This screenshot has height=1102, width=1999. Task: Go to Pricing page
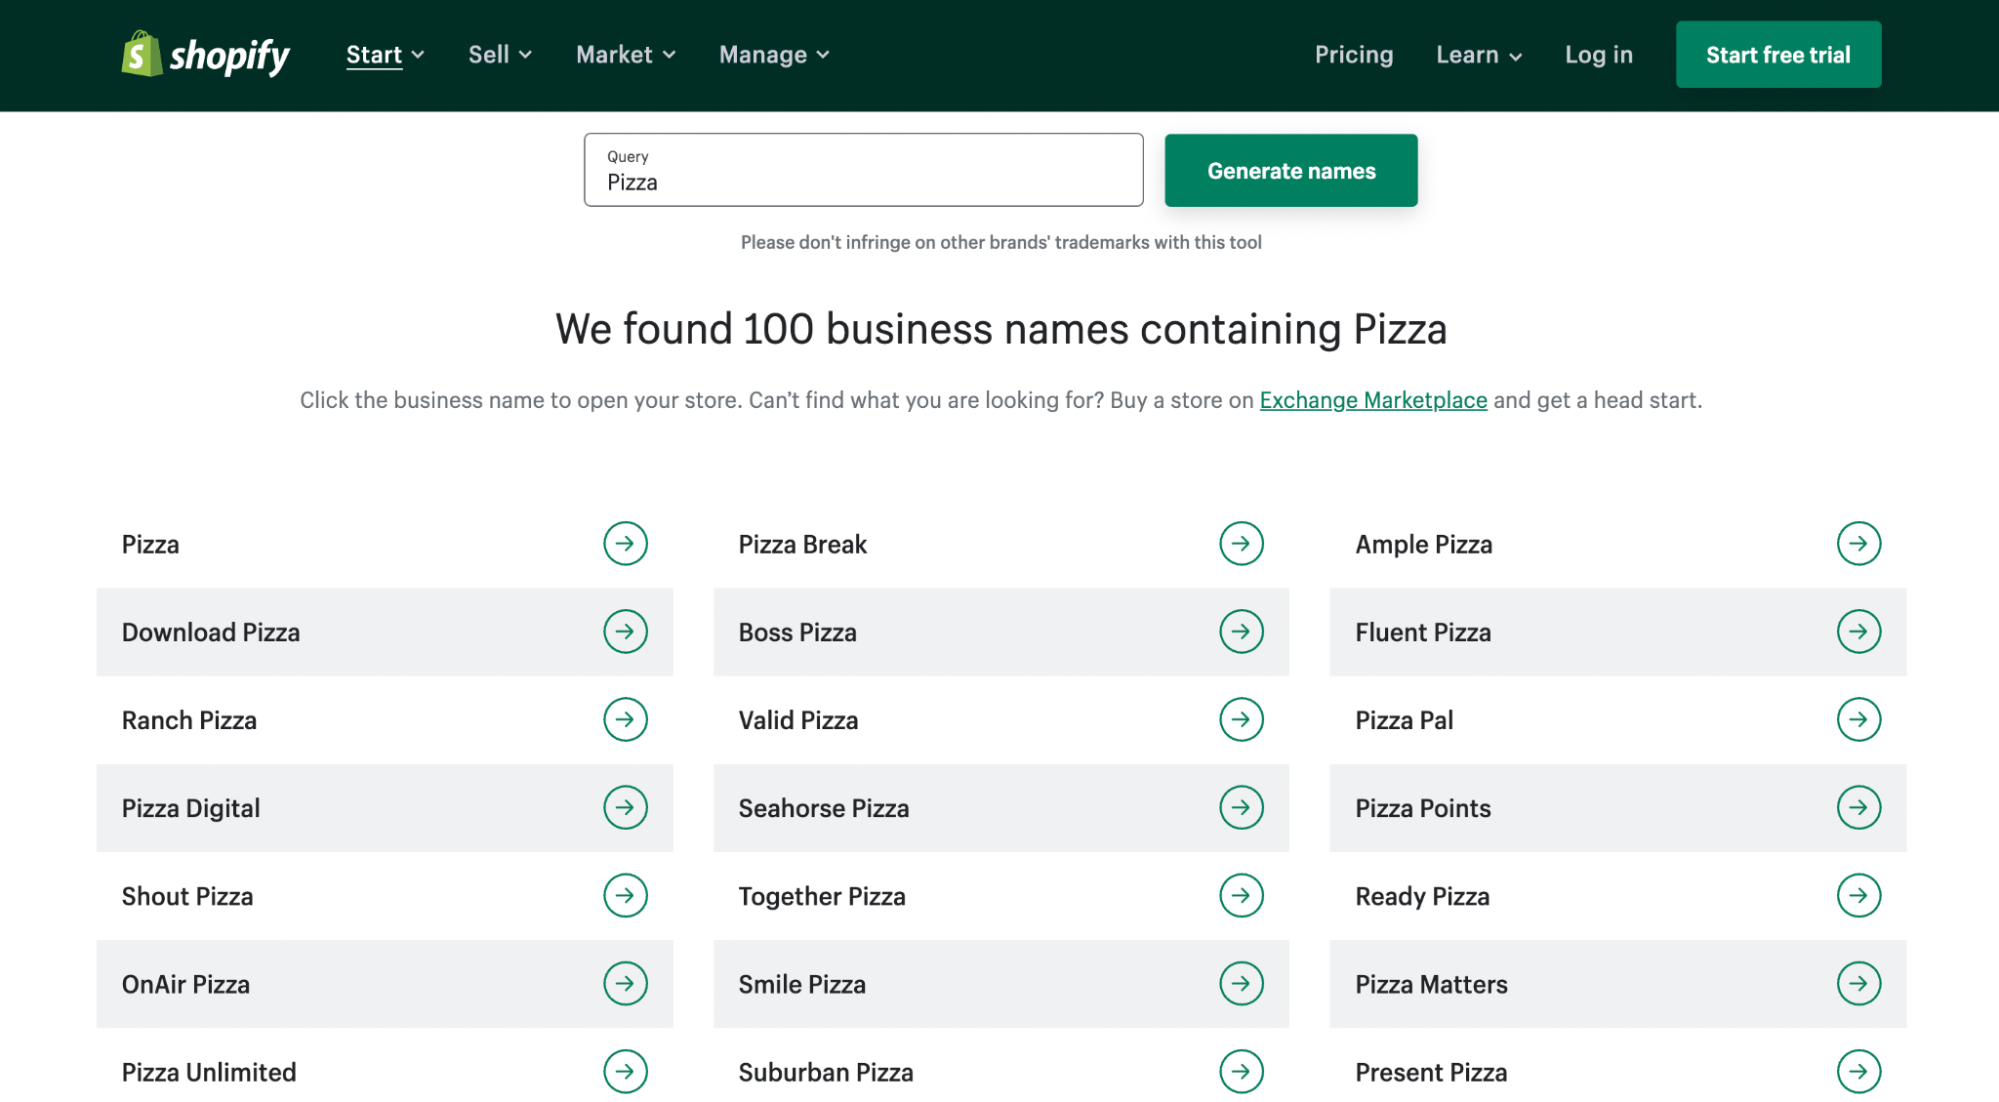click(1353, 55)
